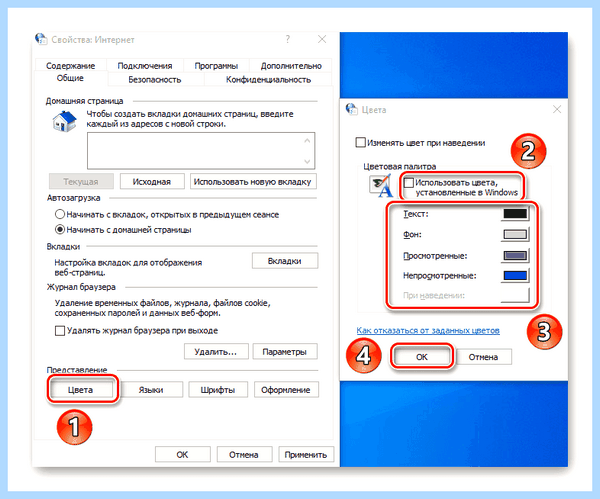This screenshot has height=499, width=600.
Task: Click the home page box scroll up arrow
Action: (307, 141)
